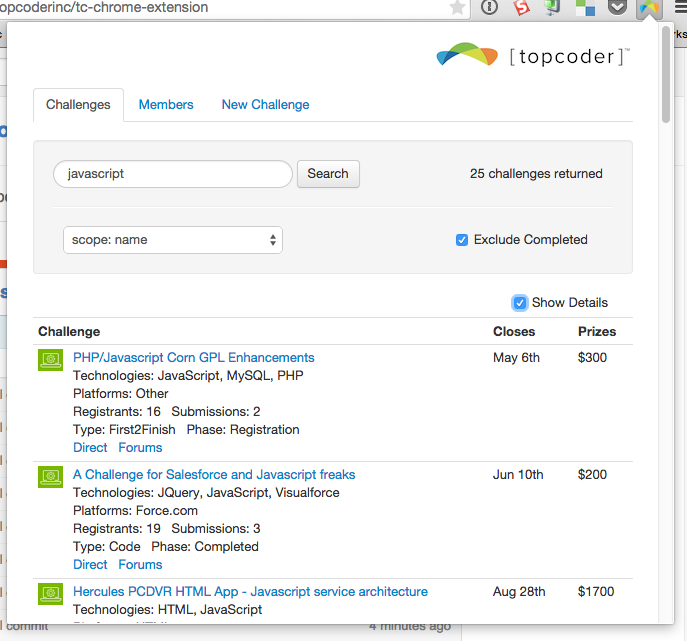The height and width of the screenshot is (641, 687).
Task: Click 'Technologies: JQuery, JavaScript, Visualforce' text
Action: point(206,492)
